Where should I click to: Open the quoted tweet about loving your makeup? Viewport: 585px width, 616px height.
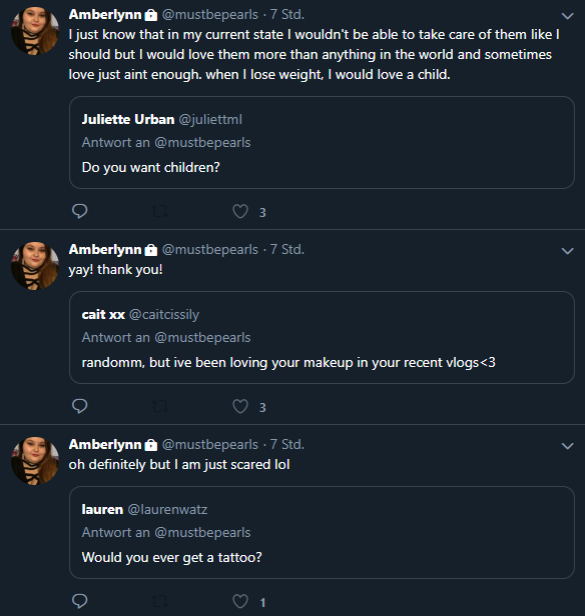click(x=322, y=337)
